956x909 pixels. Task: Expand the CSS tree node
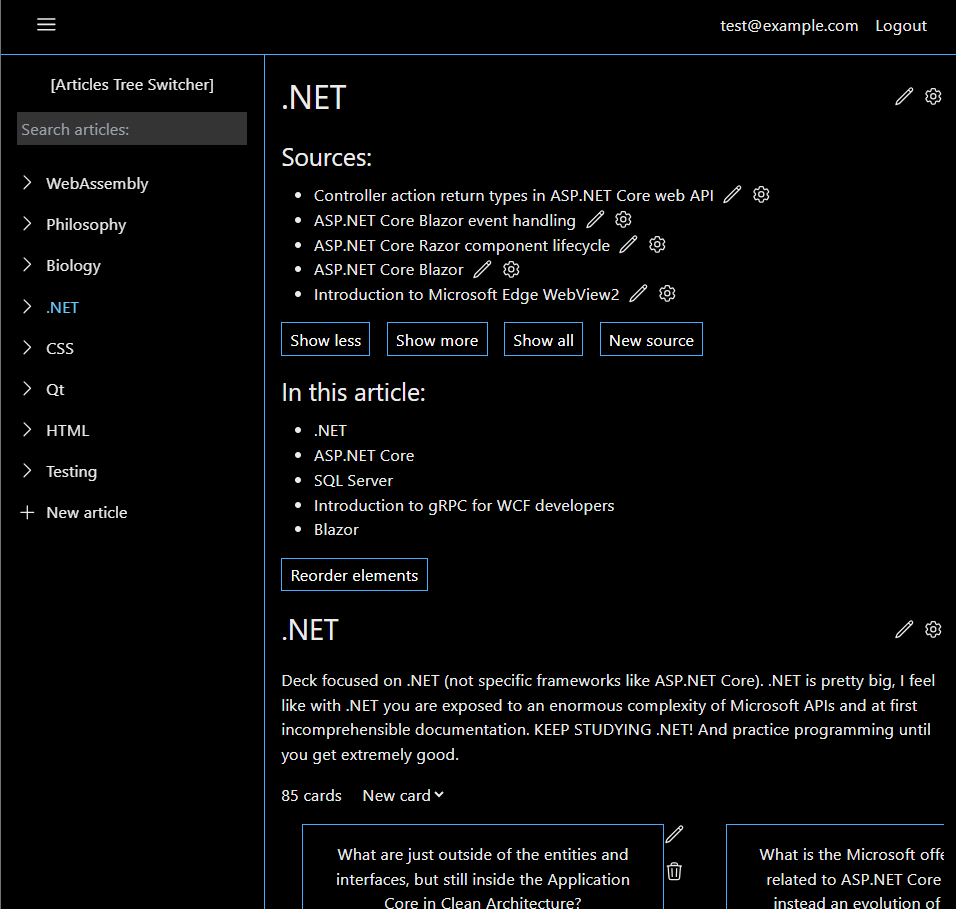click(x=27, y=347)
